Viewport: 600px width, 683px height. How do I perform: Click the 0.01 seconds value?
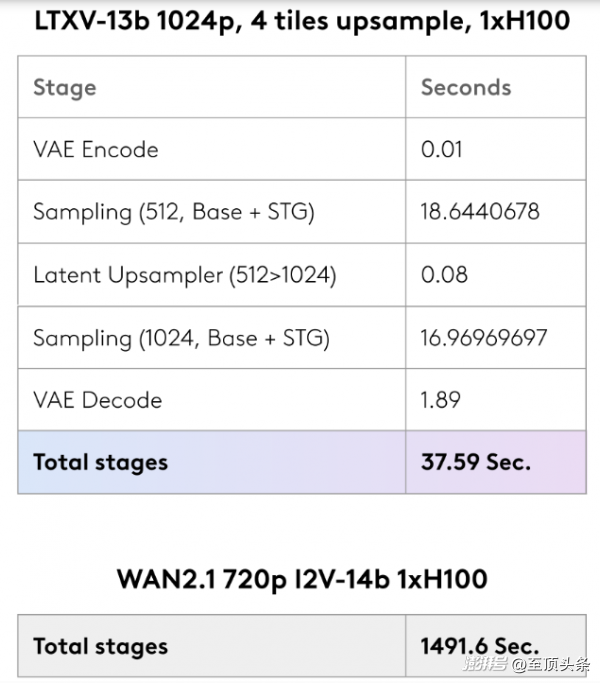coord(441,149)
